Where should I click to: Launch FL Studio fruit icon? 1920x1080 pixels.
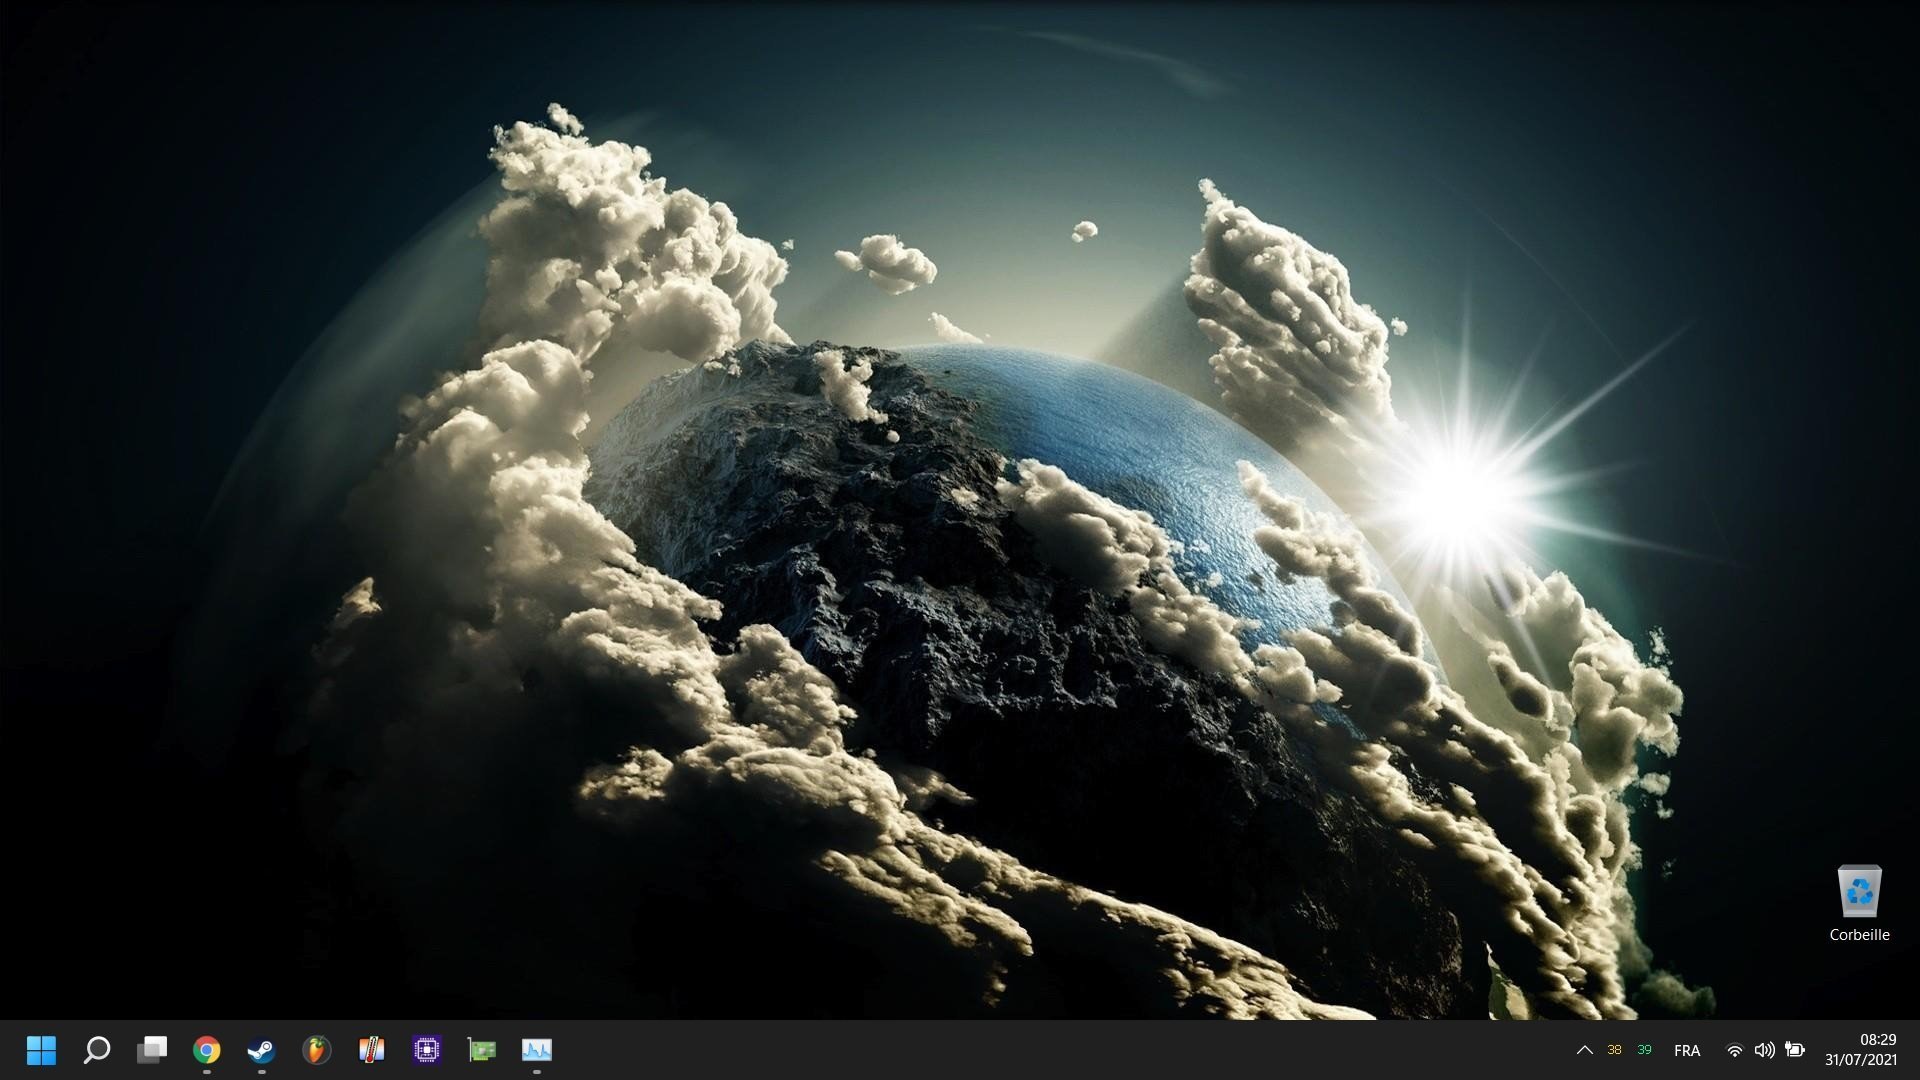316,1050
